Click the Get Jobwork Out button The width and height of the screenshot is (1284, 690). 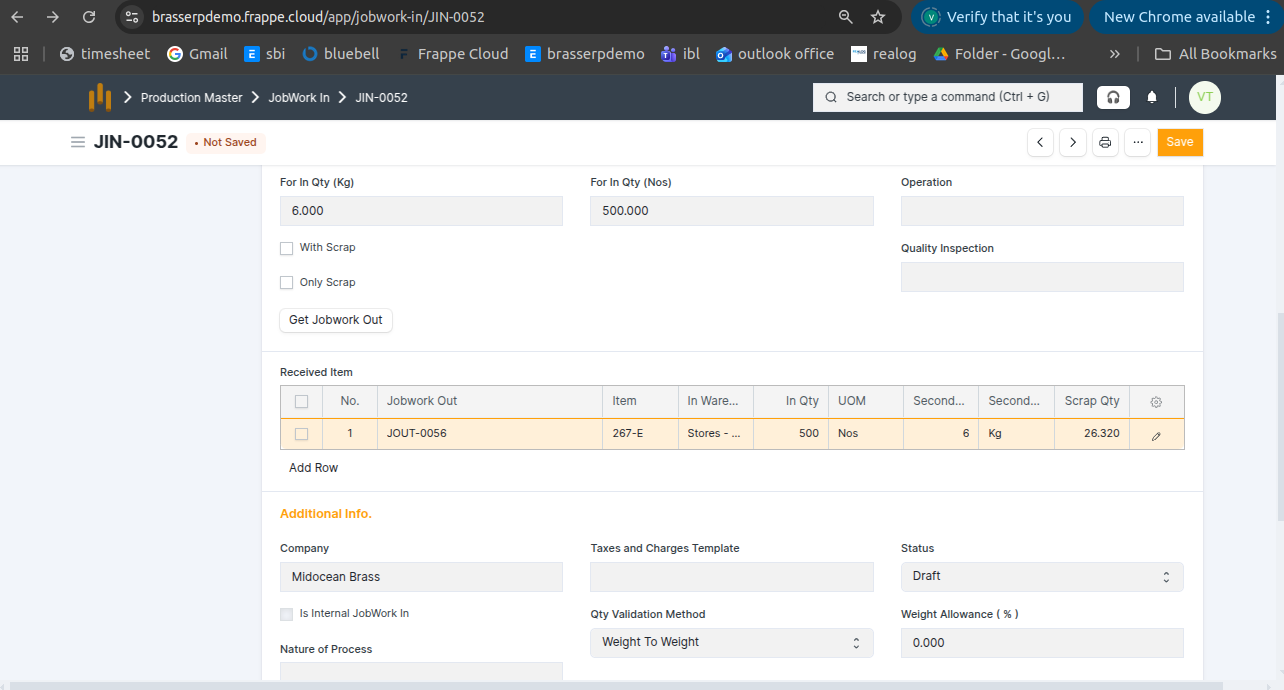pyautogui.click(x=335, y=320)
